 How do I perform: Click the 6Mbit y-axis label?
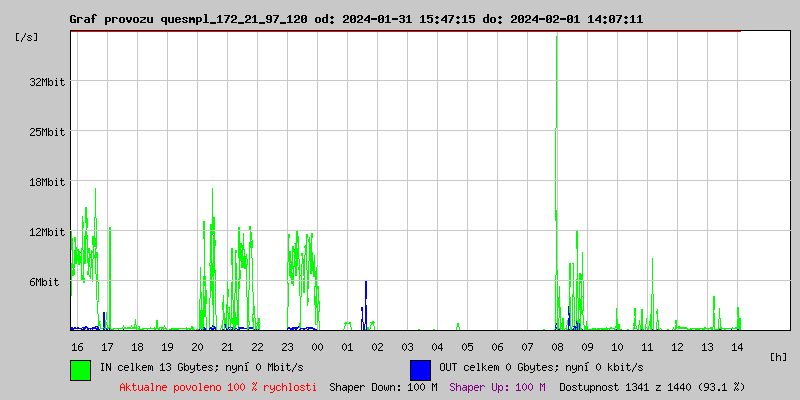(x=44, y=282)
